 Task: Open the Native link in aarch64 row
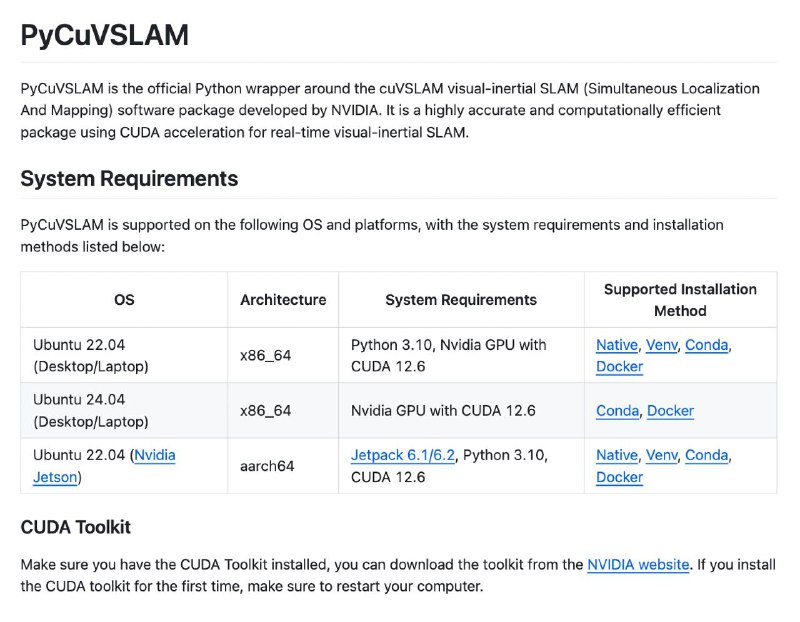pyautogui.click(x=617, y=455)
